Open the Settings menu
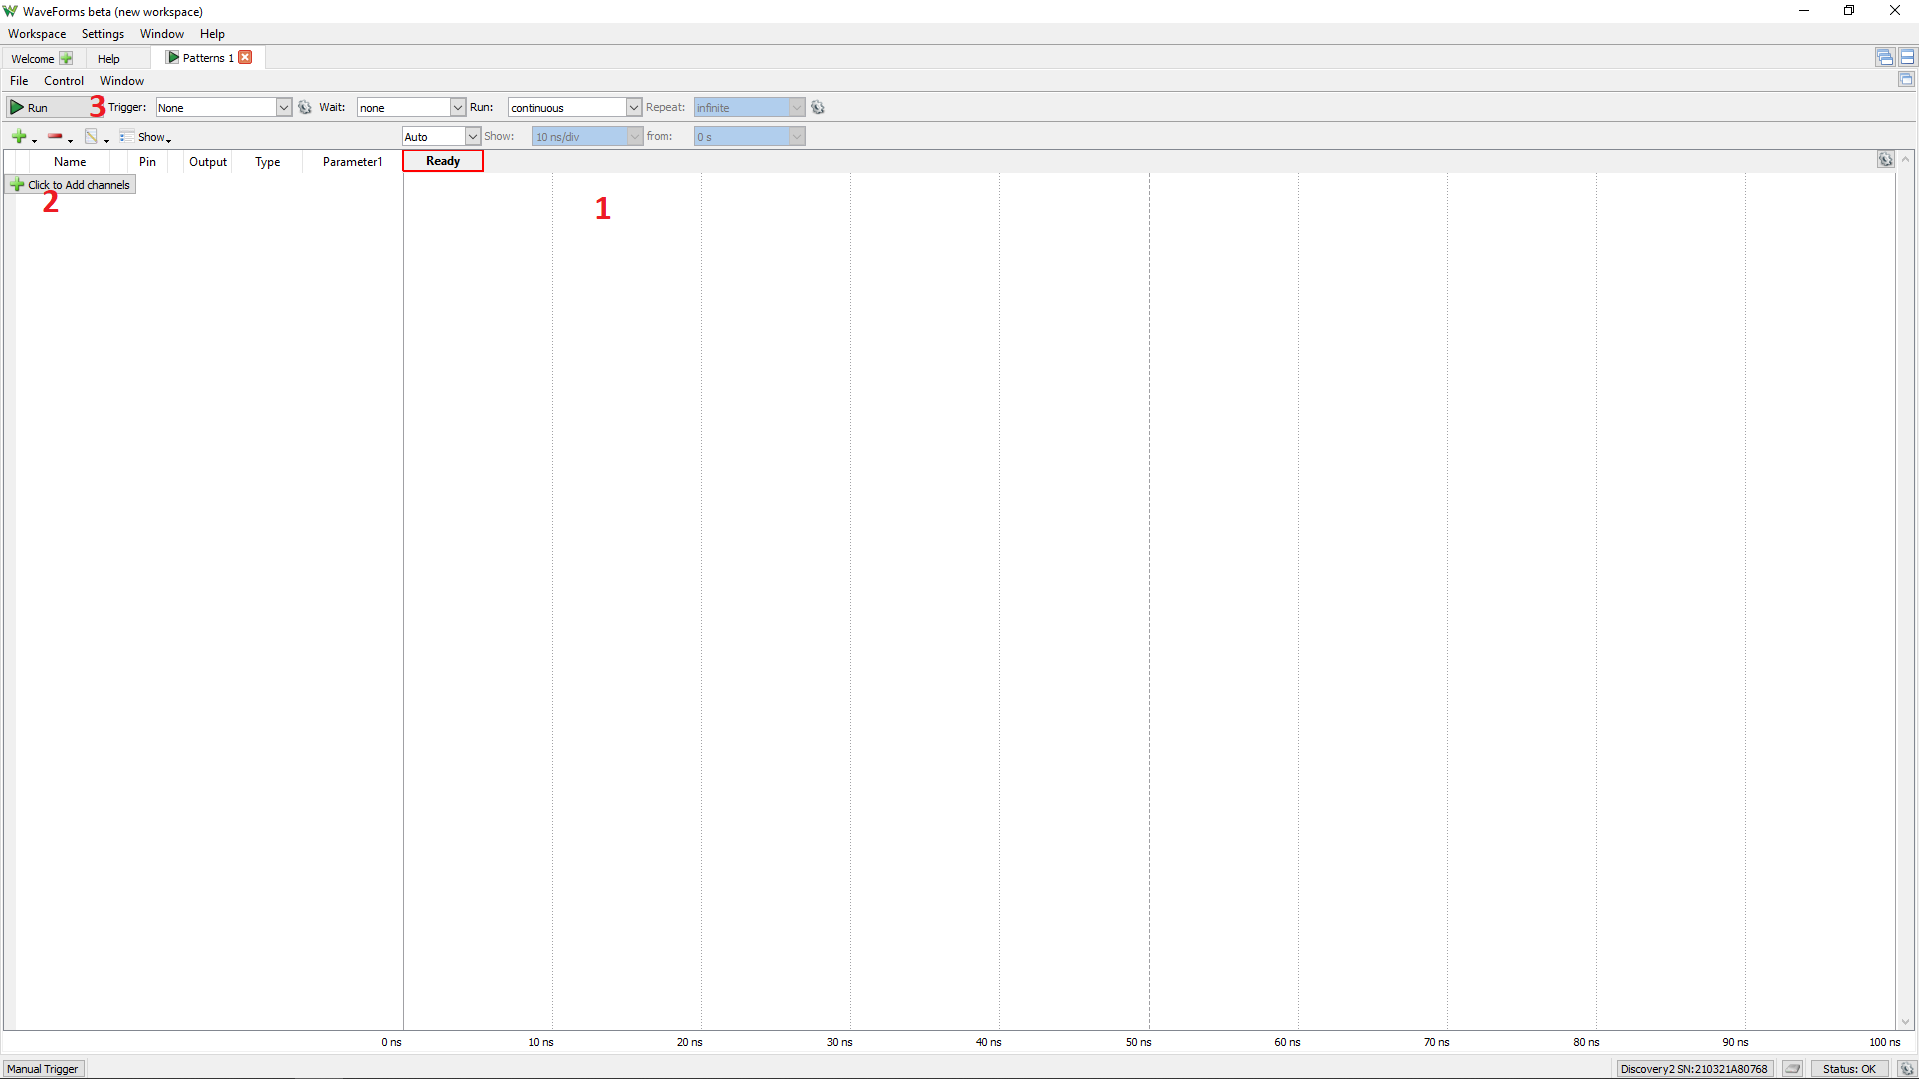The height and width of the screenshot is (1079, 1919). (103, 34)
